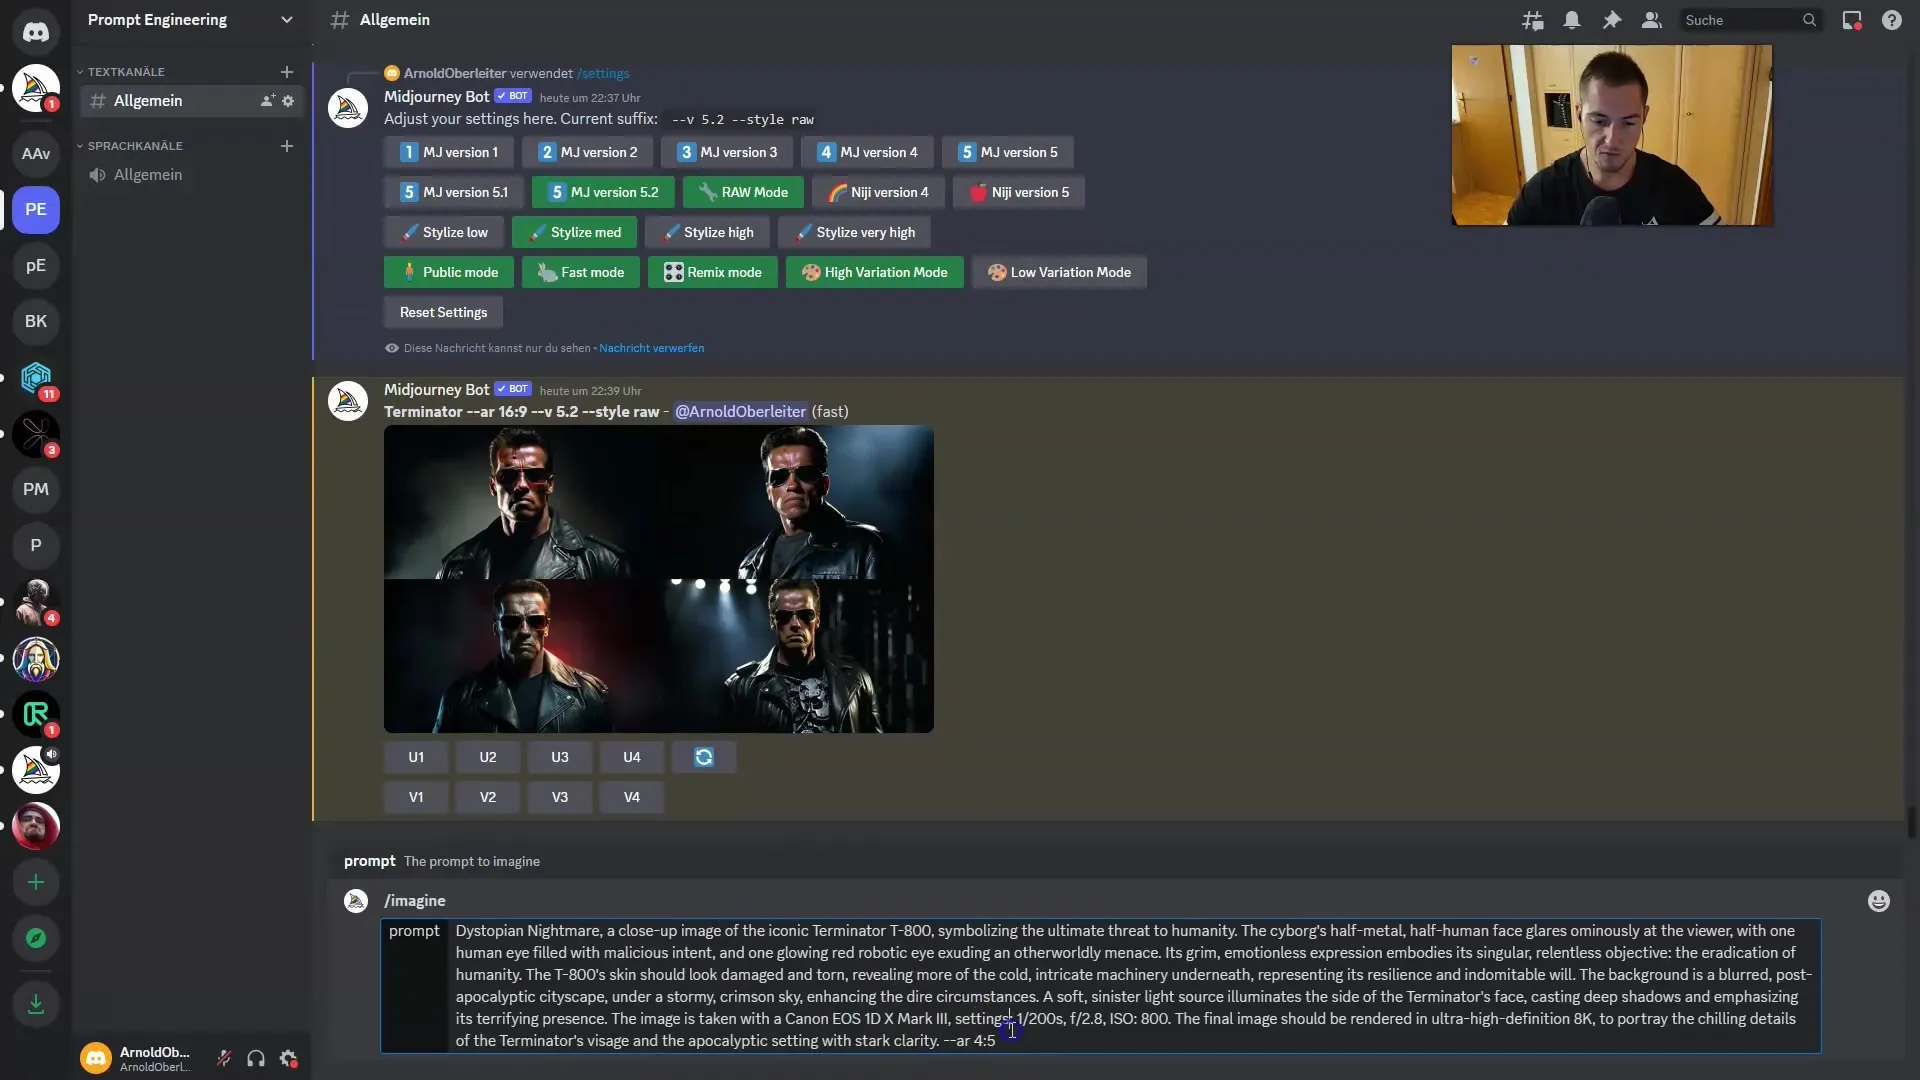This screenshot has height=1080, width=1920.
Task: Select MJ version 5.1 button
Action: click(454, 192)
